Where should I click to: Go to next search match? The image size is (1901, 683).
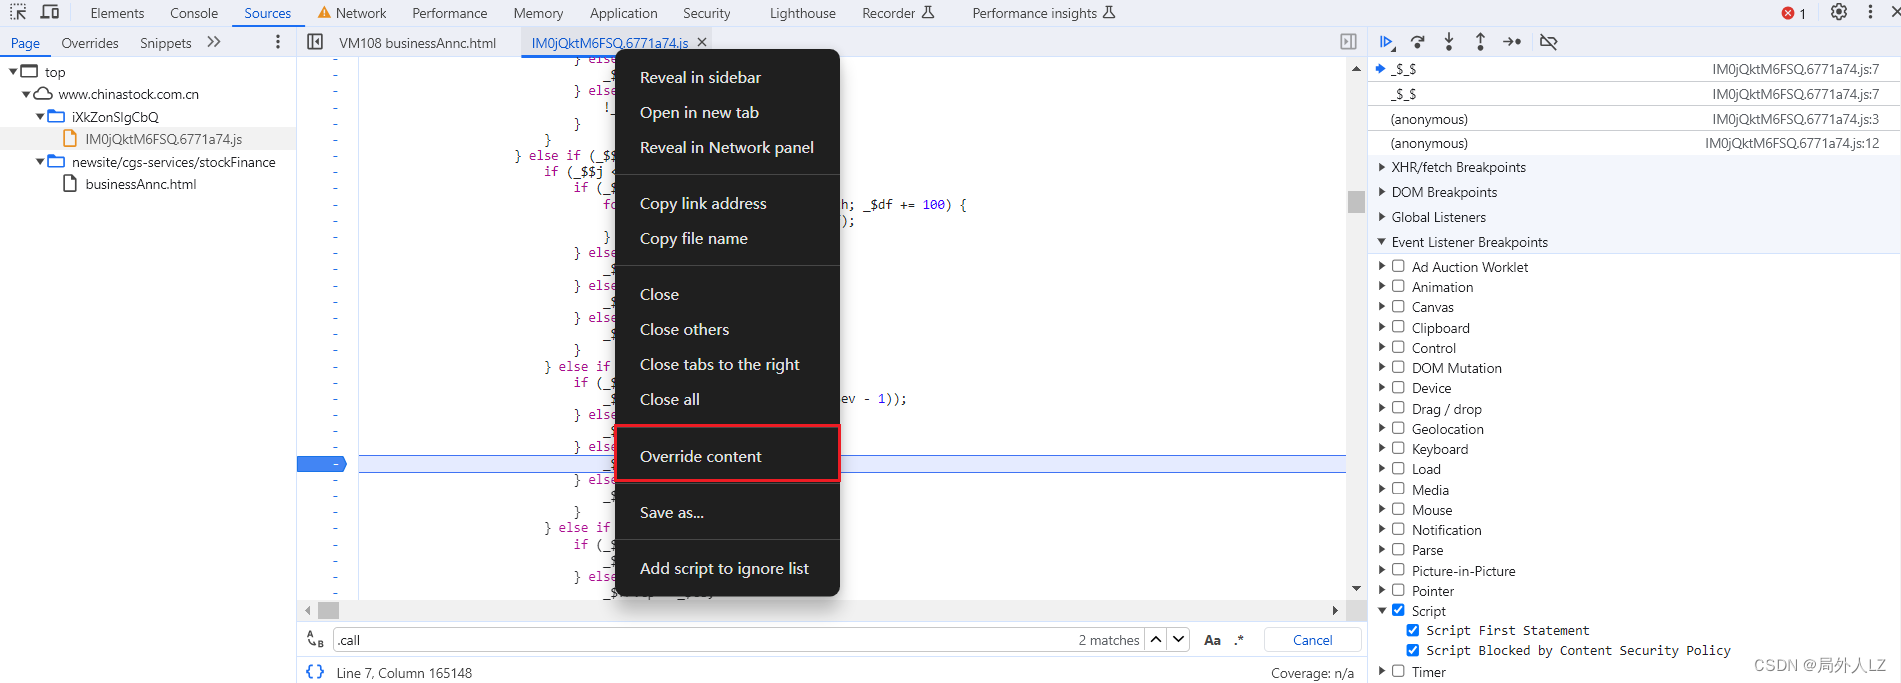tap(1179, 640)
